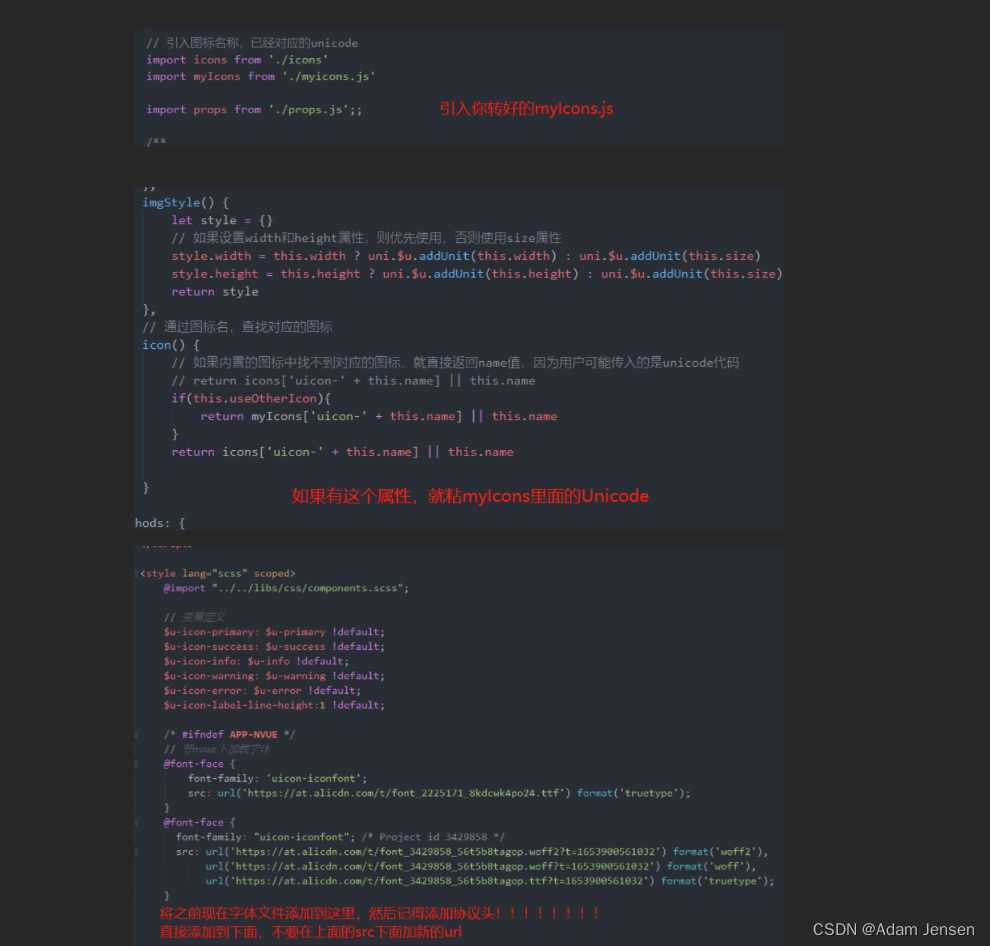Viewport: 990px width, 946px height.
Task: Click the comment "// 通过图标名，查找对应的图标"
Action: point(237,327)
